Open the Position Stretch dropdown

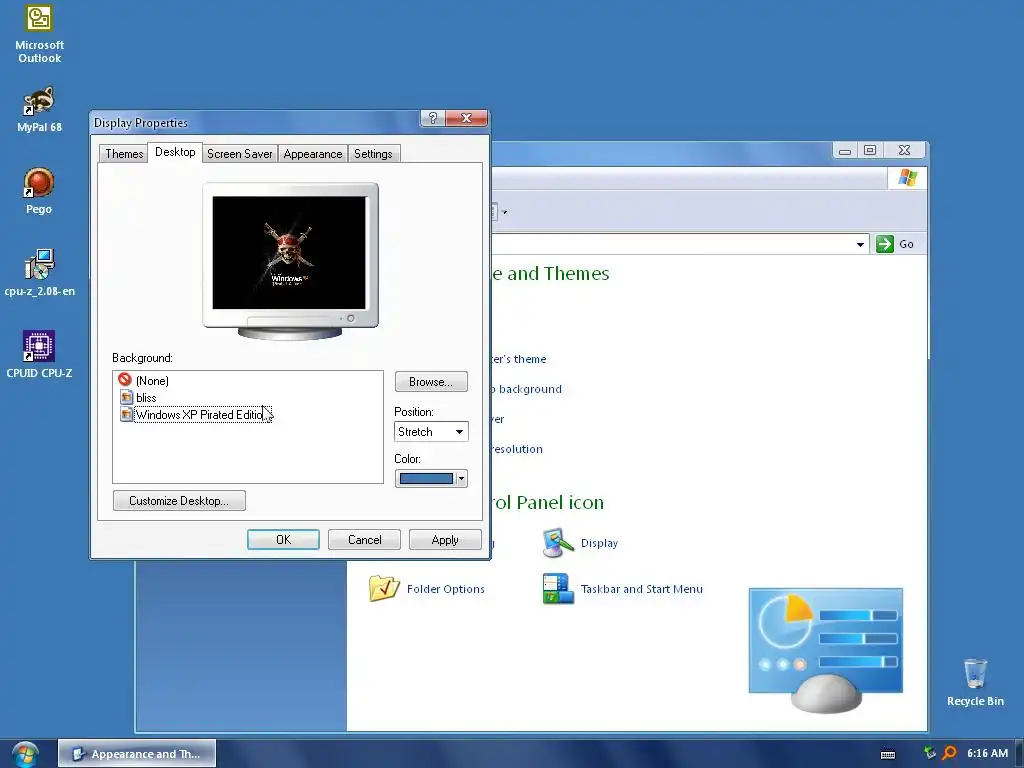click(431, 432)
